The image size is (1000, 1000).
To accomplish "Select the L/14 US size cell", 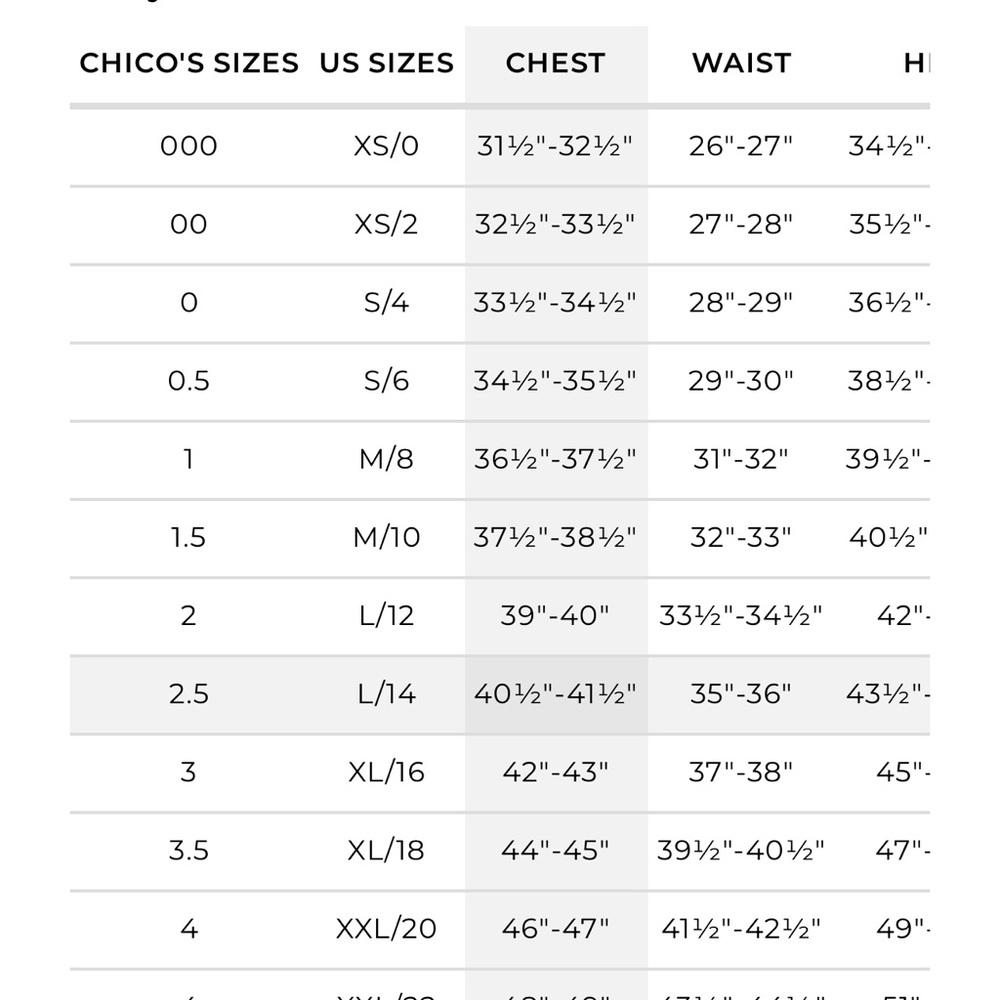I will (386, 694).
